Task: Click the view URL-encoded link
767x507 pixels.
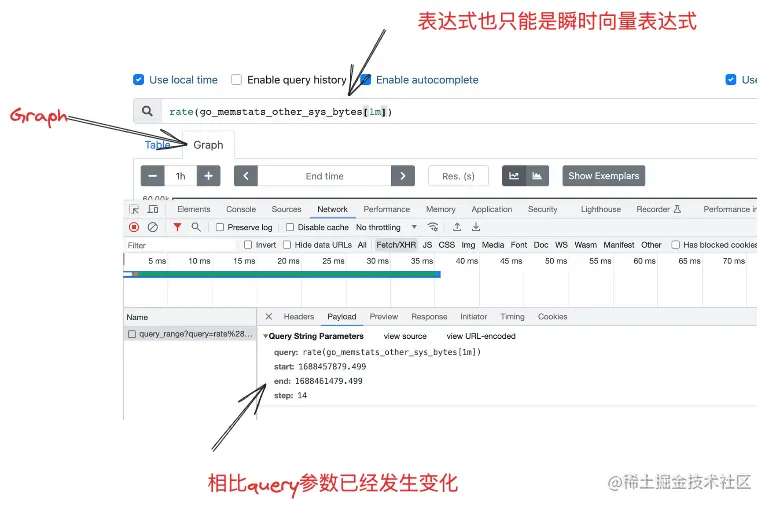Action: click(x=481, y=336)
